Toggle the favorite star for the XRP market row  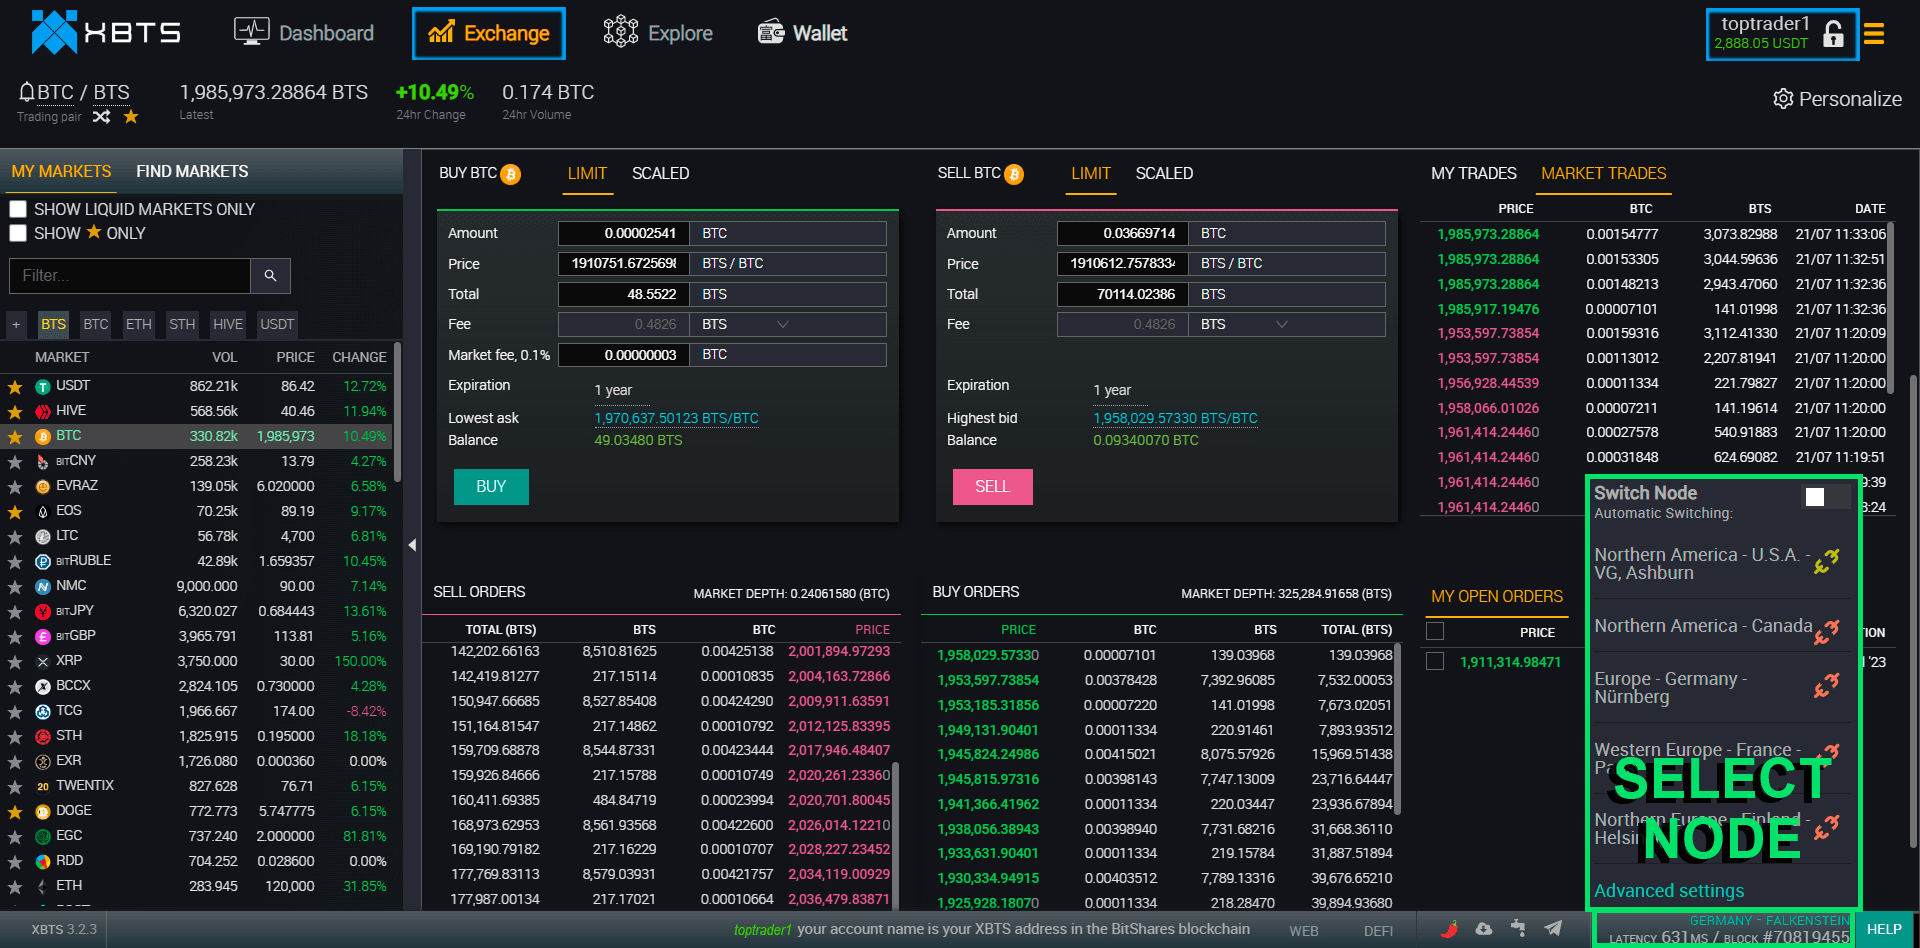(x=15, y=662)
